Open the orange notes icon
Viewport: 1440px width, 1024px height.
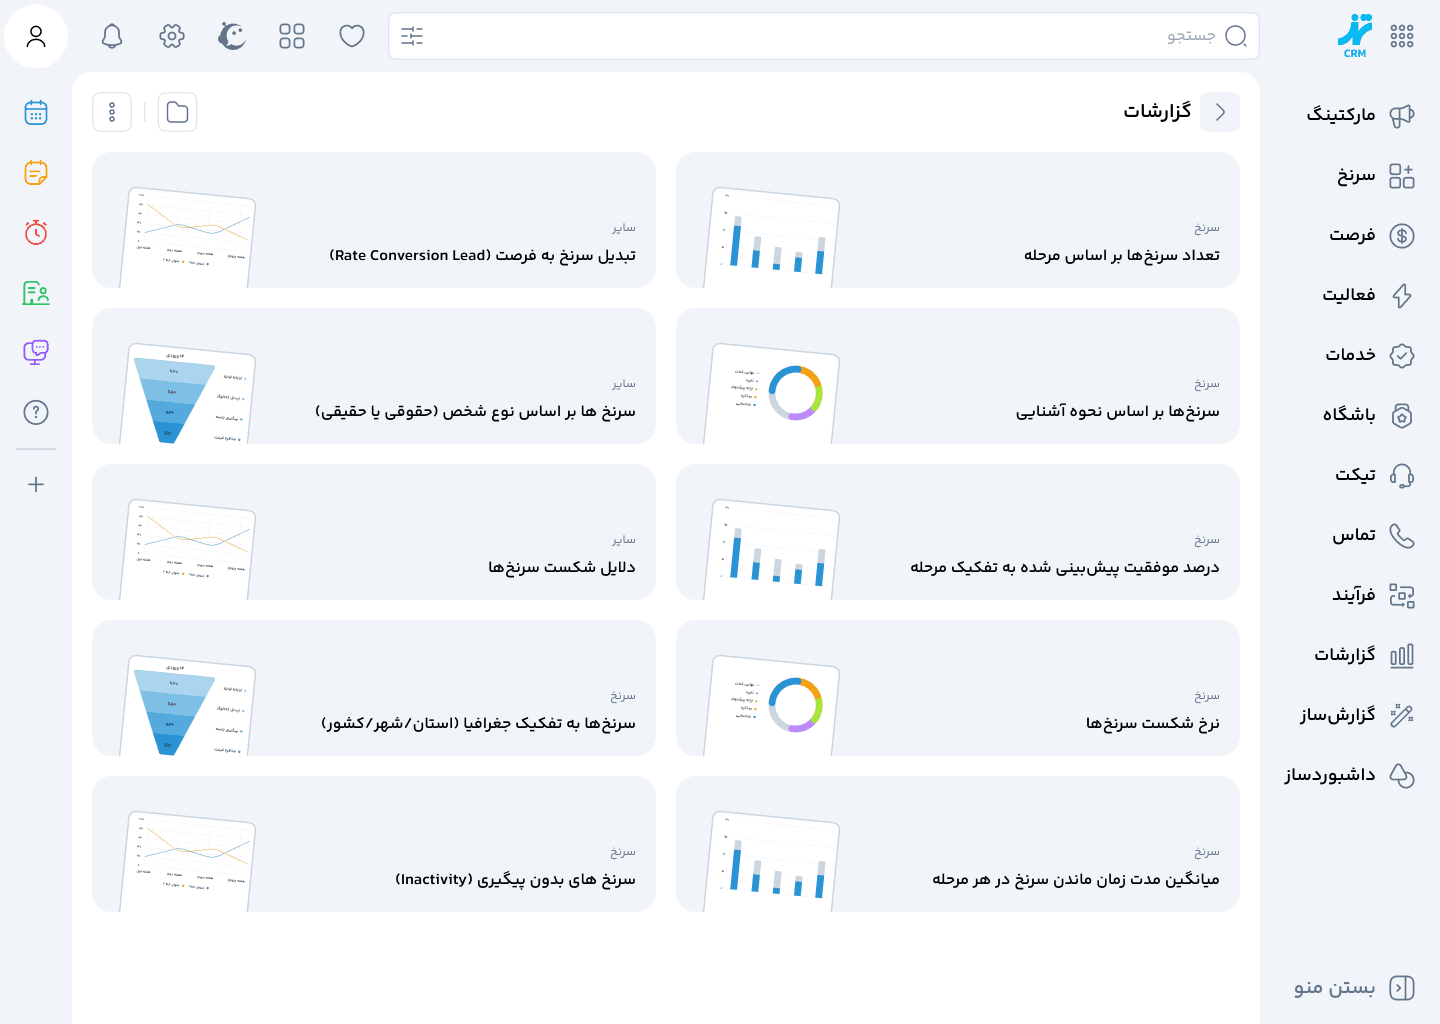point(36,173)
